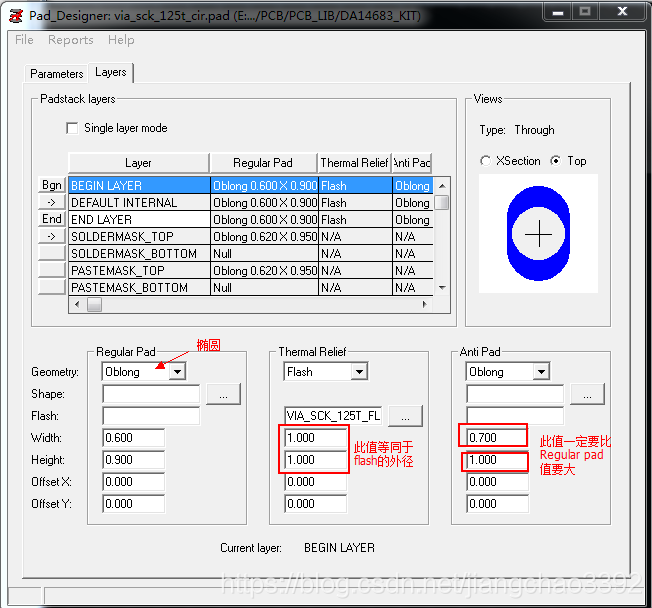
Task: Select XSection view radio button
Action: tap(486, 161)
